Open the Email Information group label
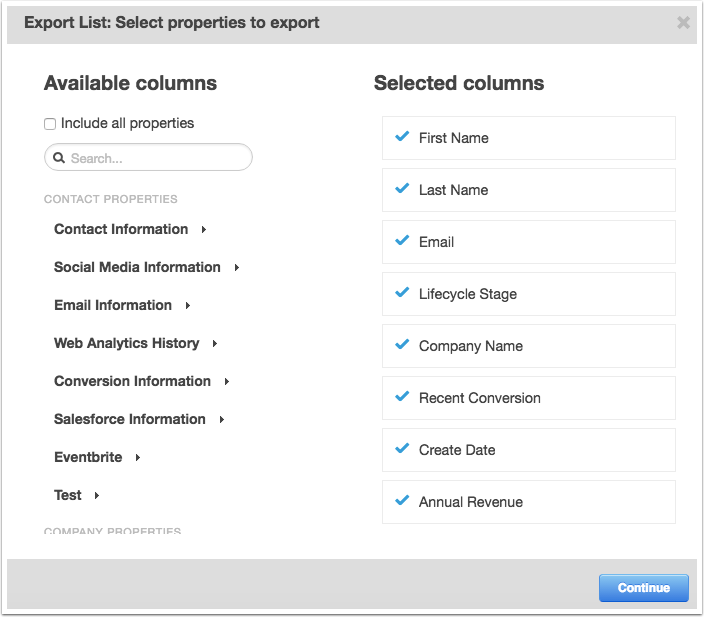The height and width of the screenshot is (617, 704). pos(113,305)
